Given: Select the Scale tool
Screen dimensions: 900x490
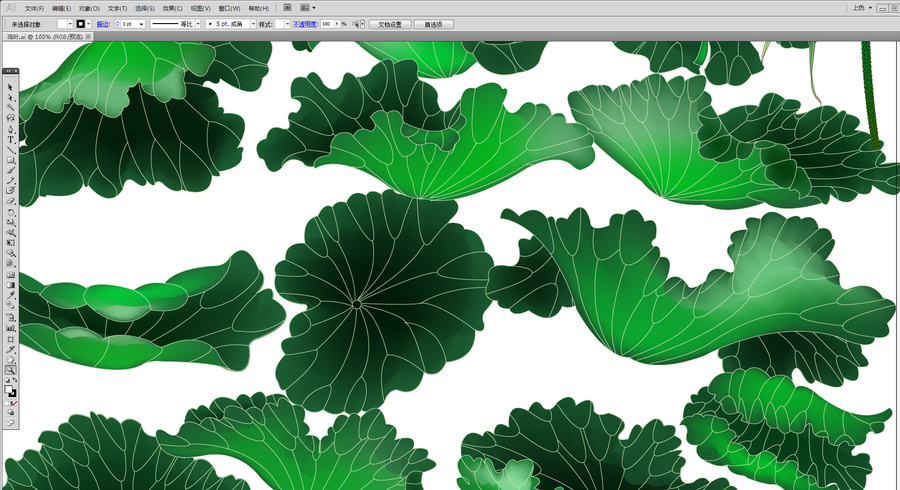Looking at the screenshot, I should coord(10,222).
